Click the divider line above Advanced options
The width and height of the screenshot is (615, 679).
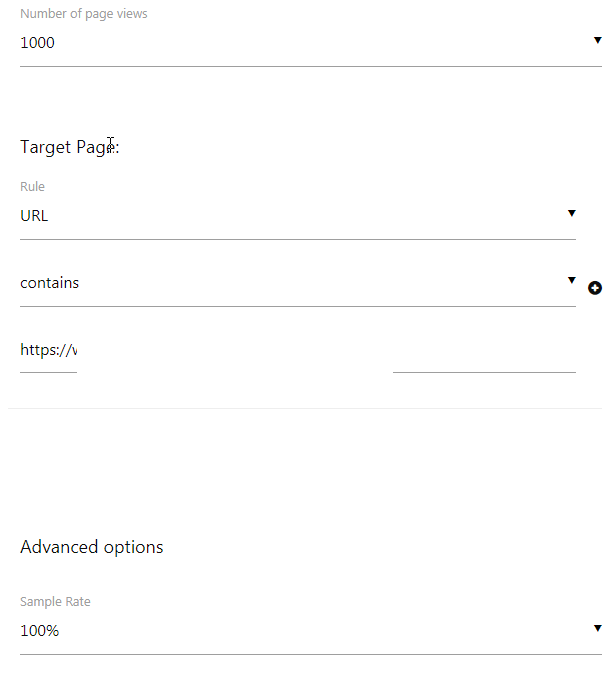[x=305, y=408]
